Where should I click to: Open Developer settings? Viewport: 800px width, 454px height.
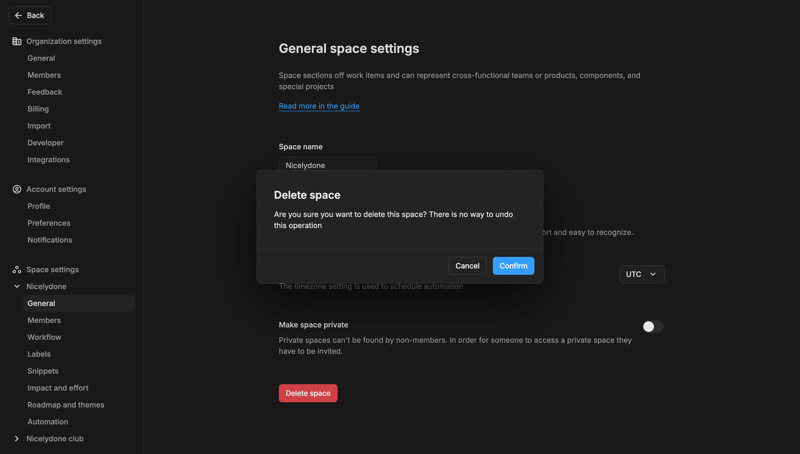pyautogui.click(x=45, y=143)
